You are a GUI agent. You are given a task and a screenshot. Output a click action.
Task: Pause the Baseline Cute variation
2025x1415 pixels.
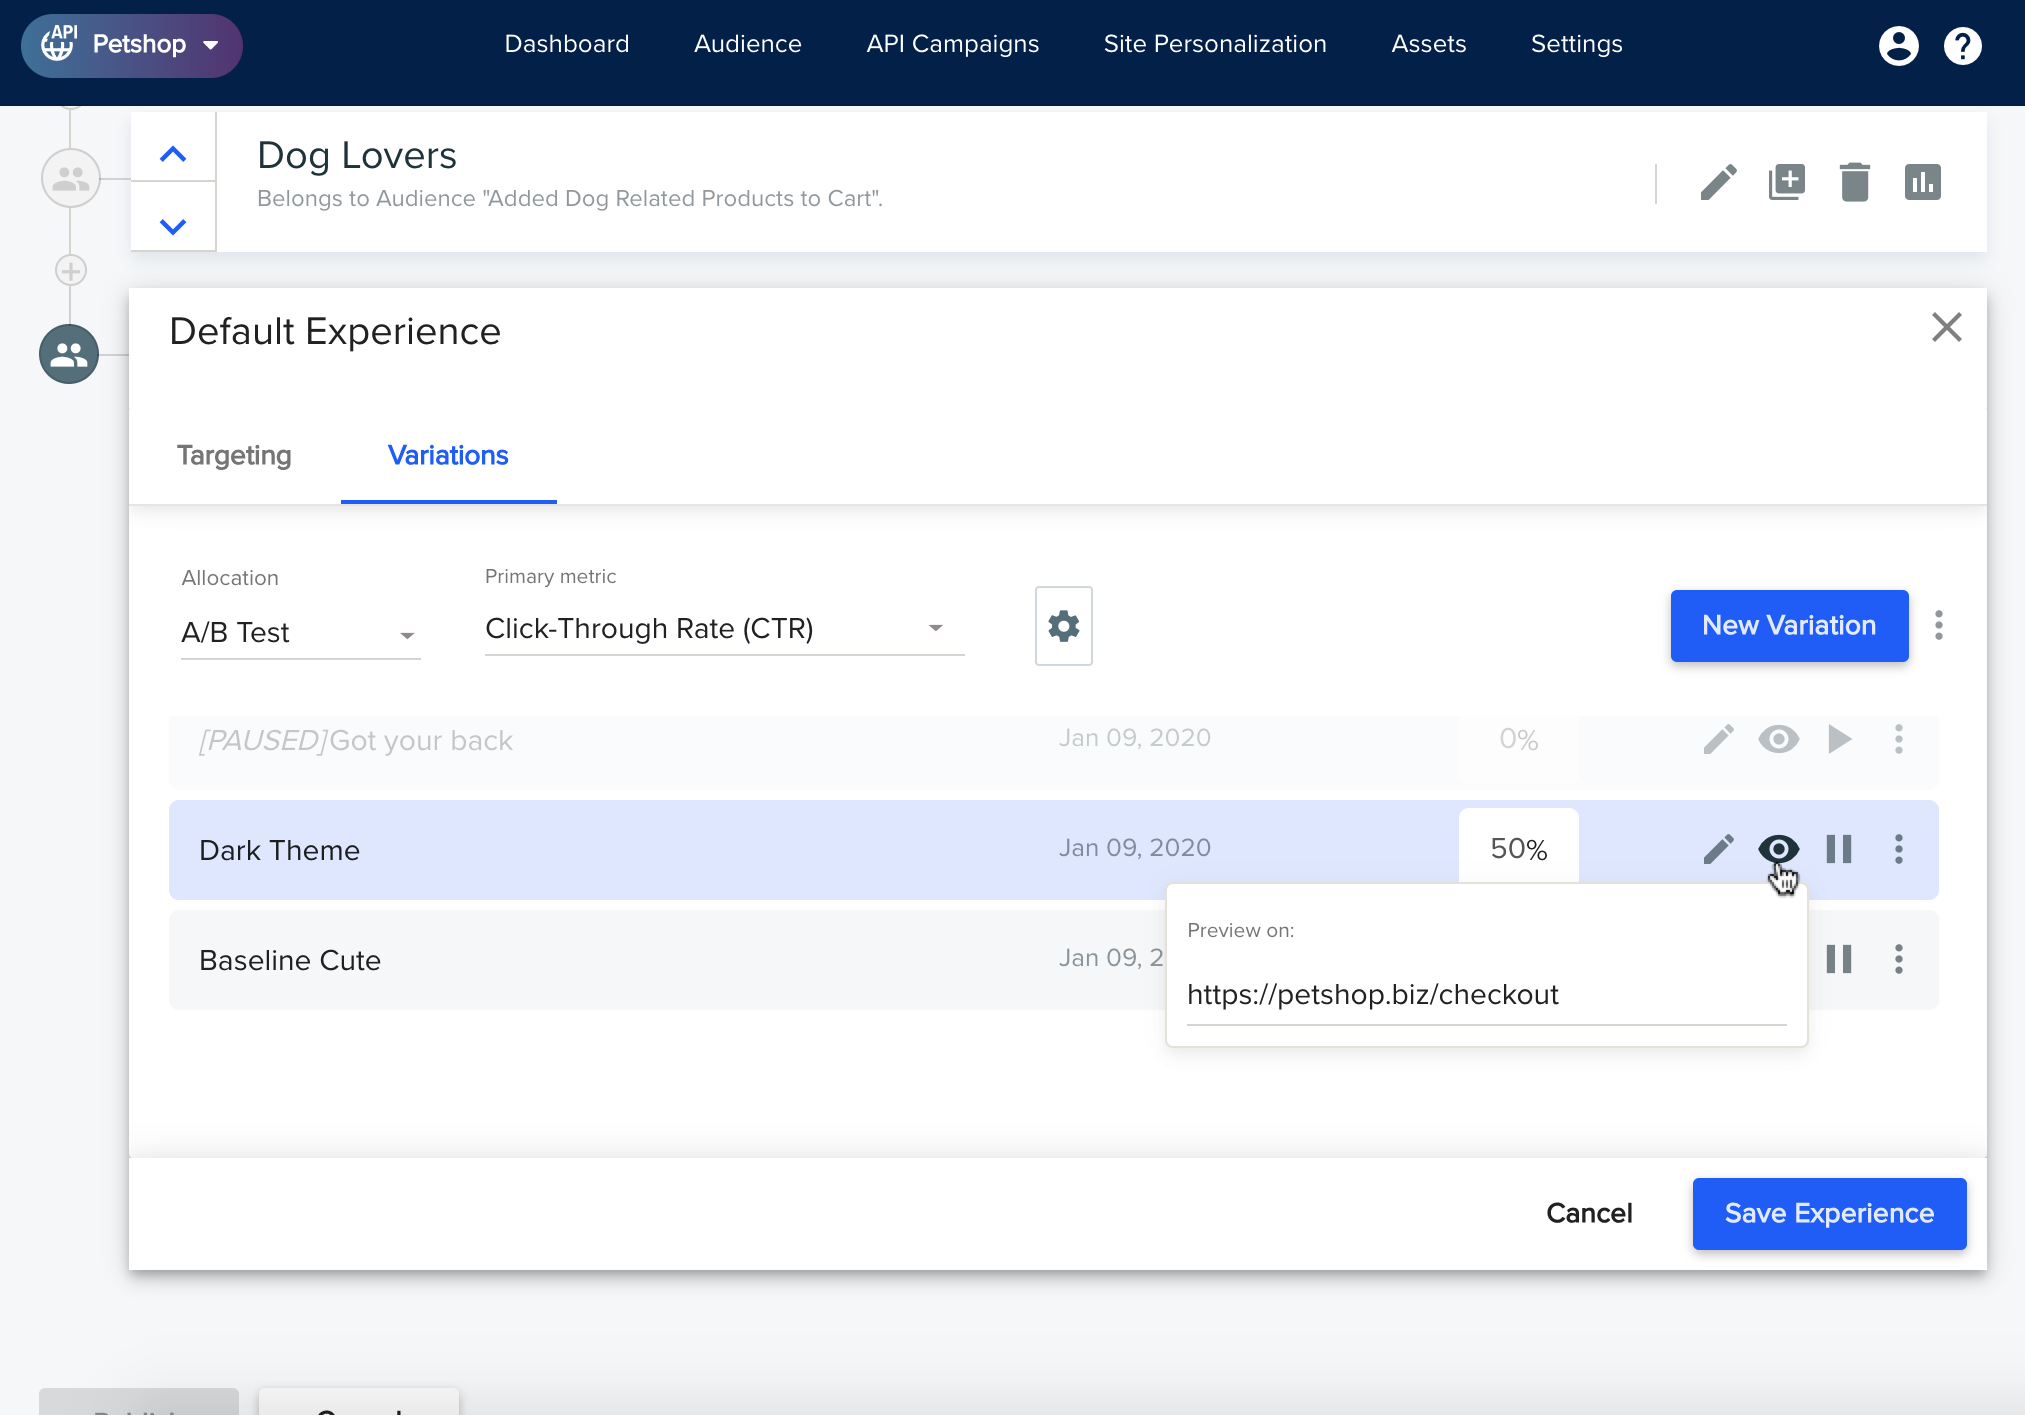click(1838, 959)
